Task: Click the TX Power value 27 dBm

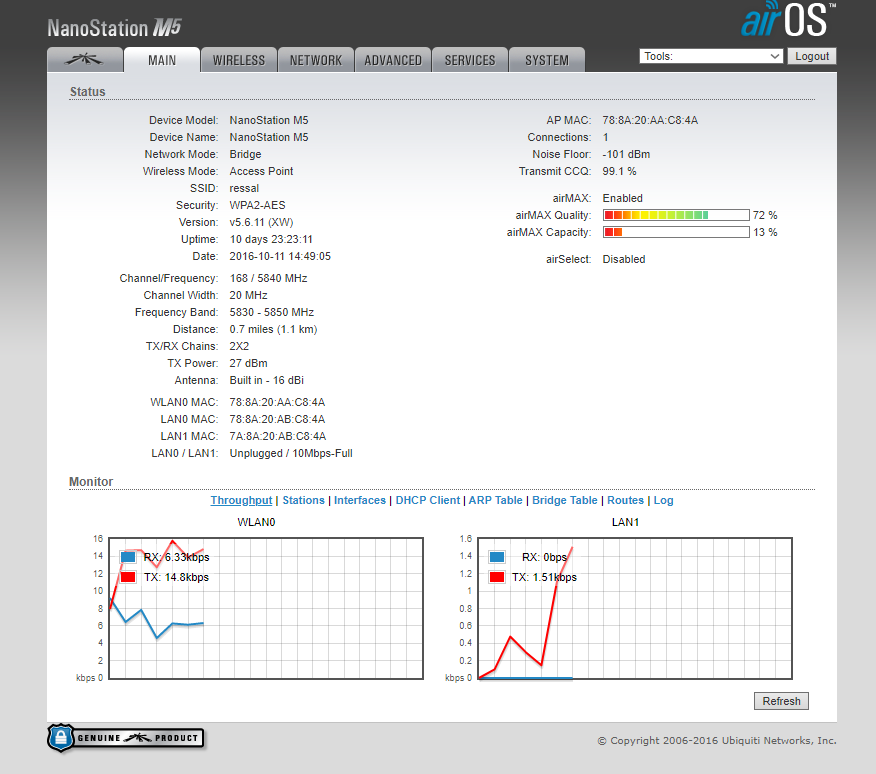Action: coord(249,363)
